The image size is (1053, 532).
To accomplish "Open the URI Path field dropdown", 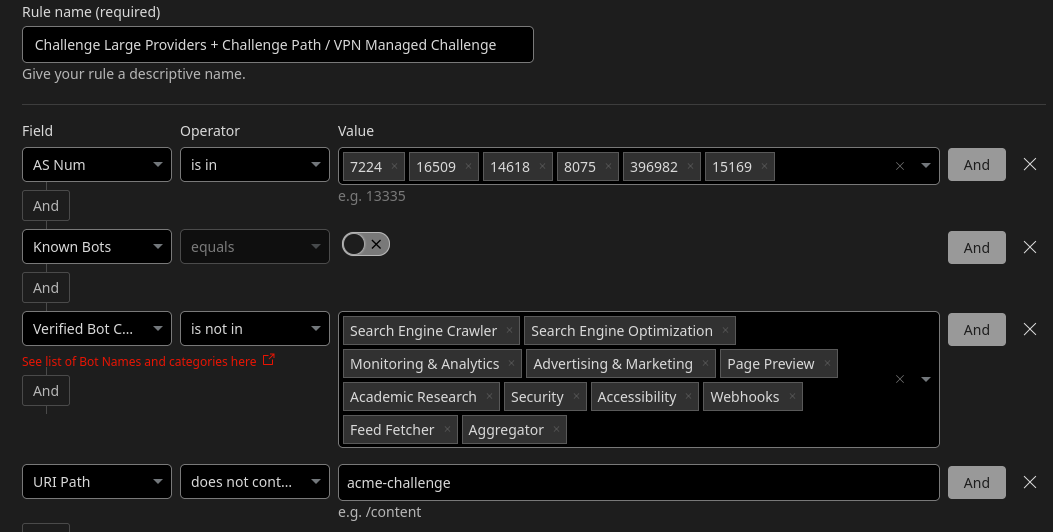I will (x=97, y=482).
